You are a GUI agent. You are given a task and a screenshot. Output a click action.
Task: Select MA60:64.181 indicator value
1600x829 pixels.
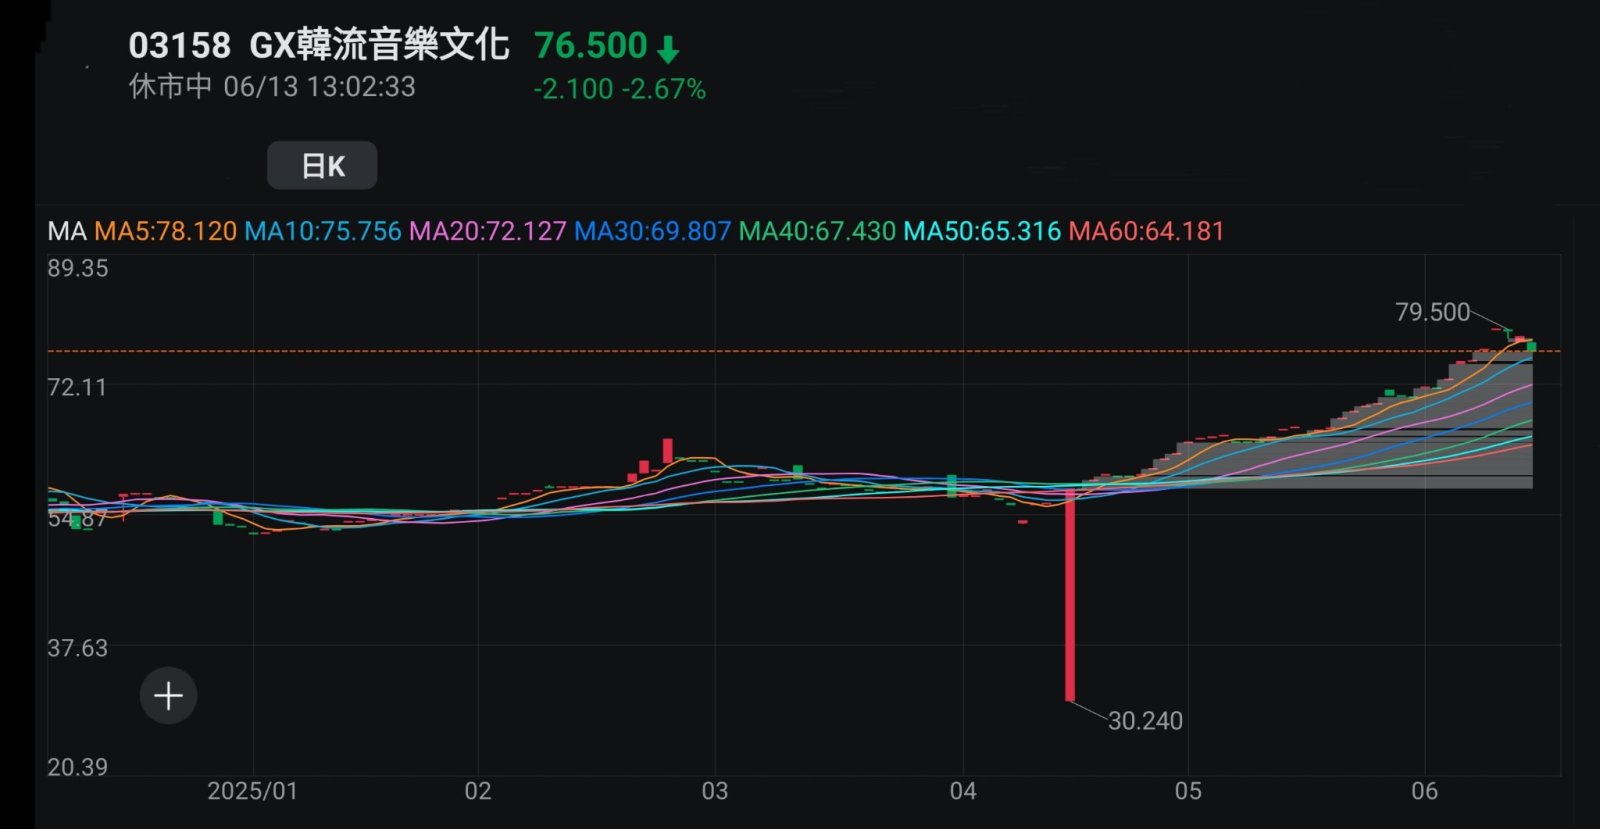pos(1146,231)
